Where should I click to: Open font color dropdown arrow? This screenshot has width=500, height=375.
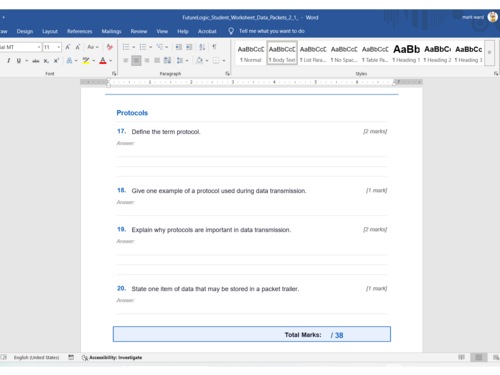coord(111,61)
